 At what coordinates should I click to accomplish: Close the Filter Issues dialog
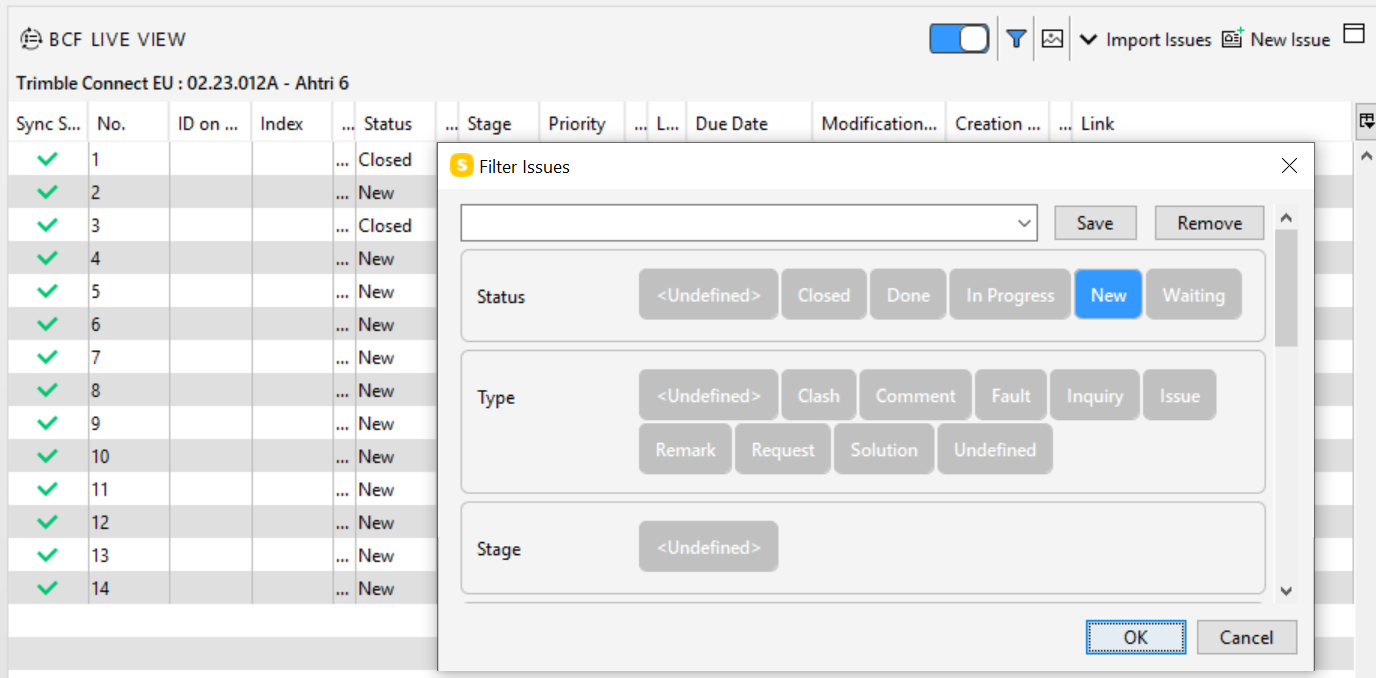(x=1289, y=166)
